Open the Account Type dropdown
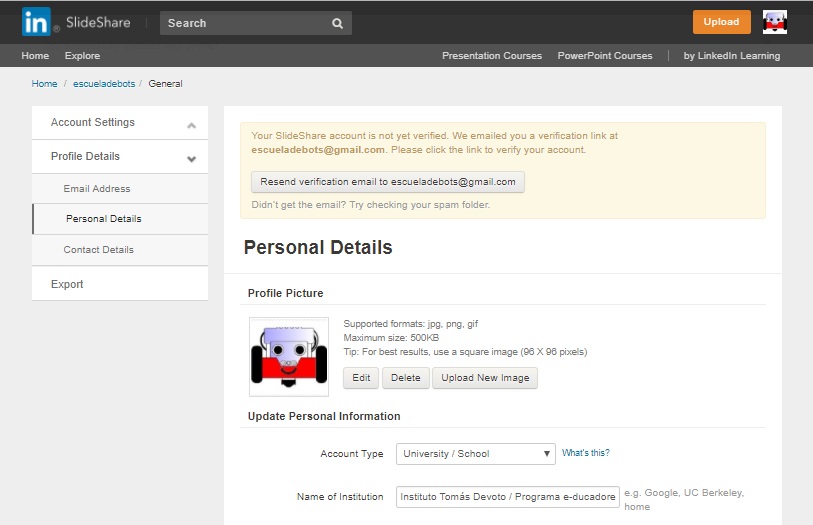813x525 pixels. click(x=476, y=454)
